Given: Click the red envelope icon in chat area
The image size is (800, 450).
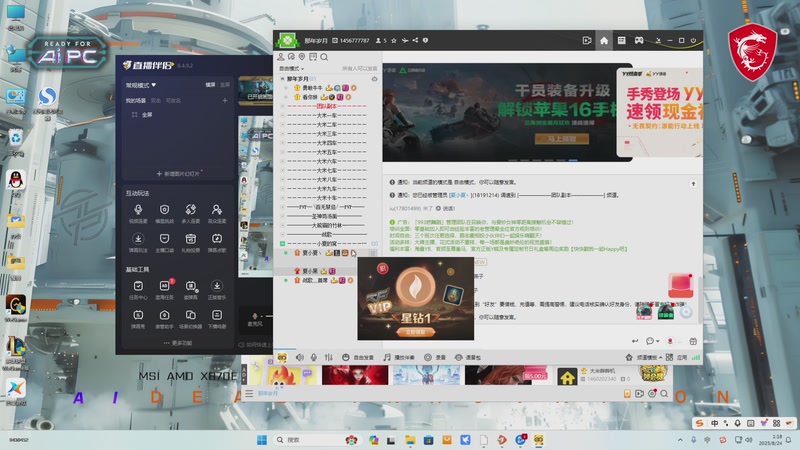Looking at the screenshot, I should coord(681,285).
